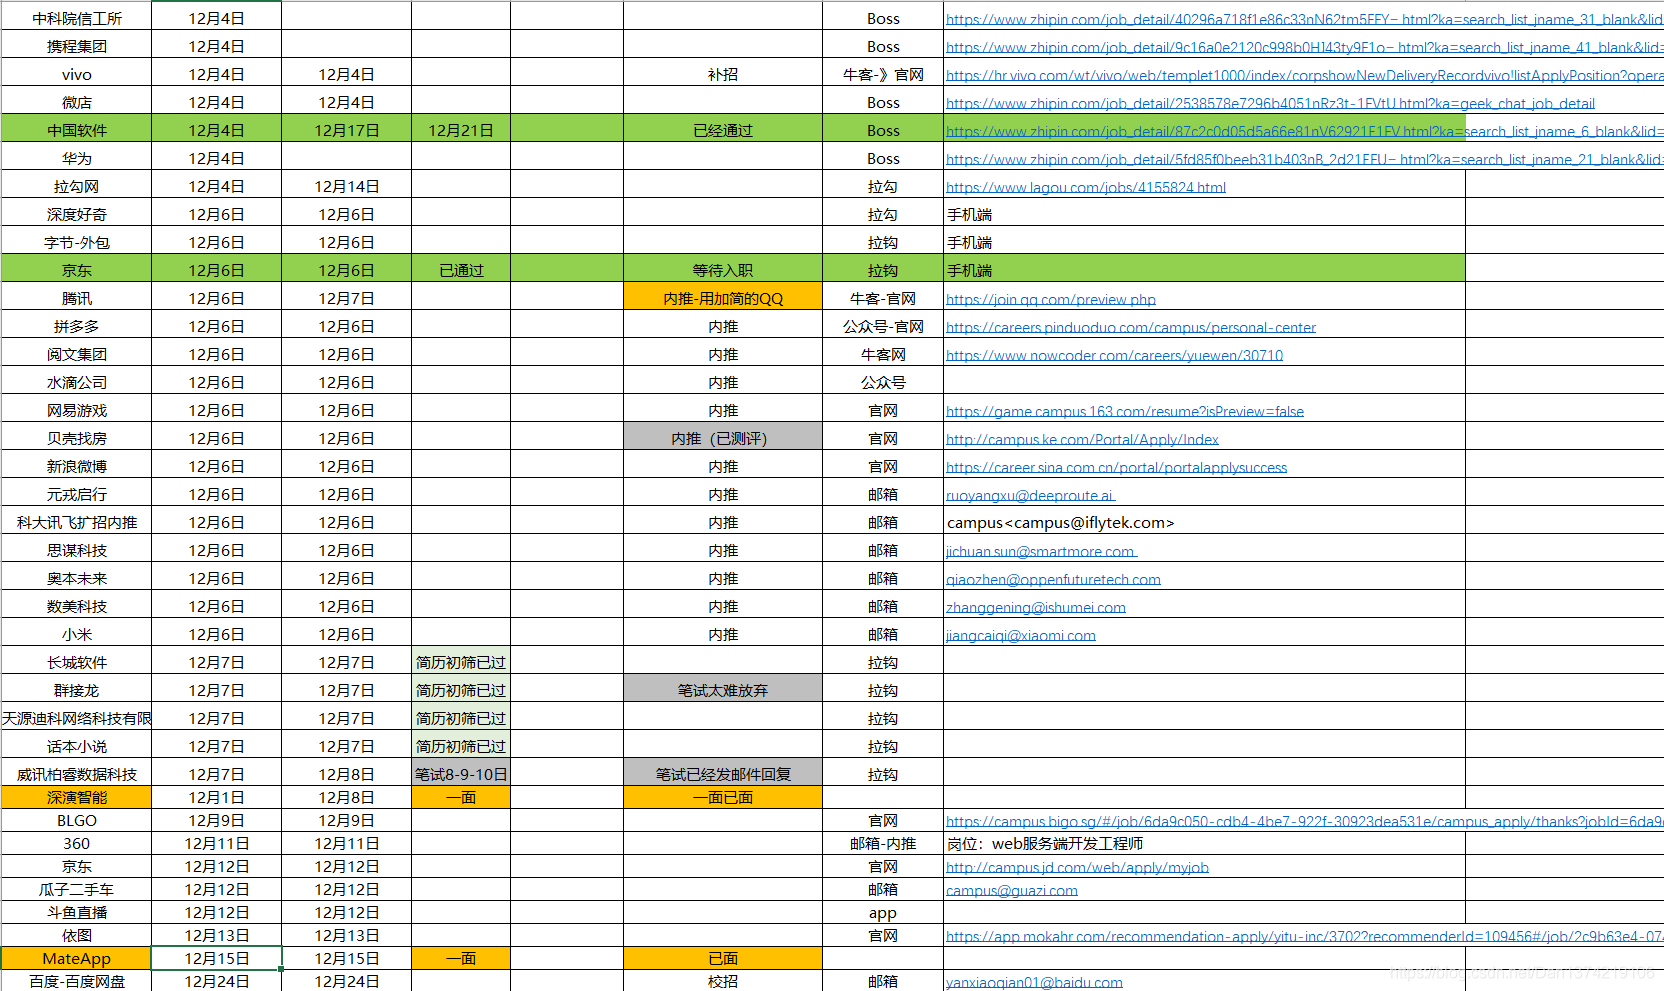Open the zhipin link in 华为 row
Viewport: 1664px width, 991px height.
1304,159
